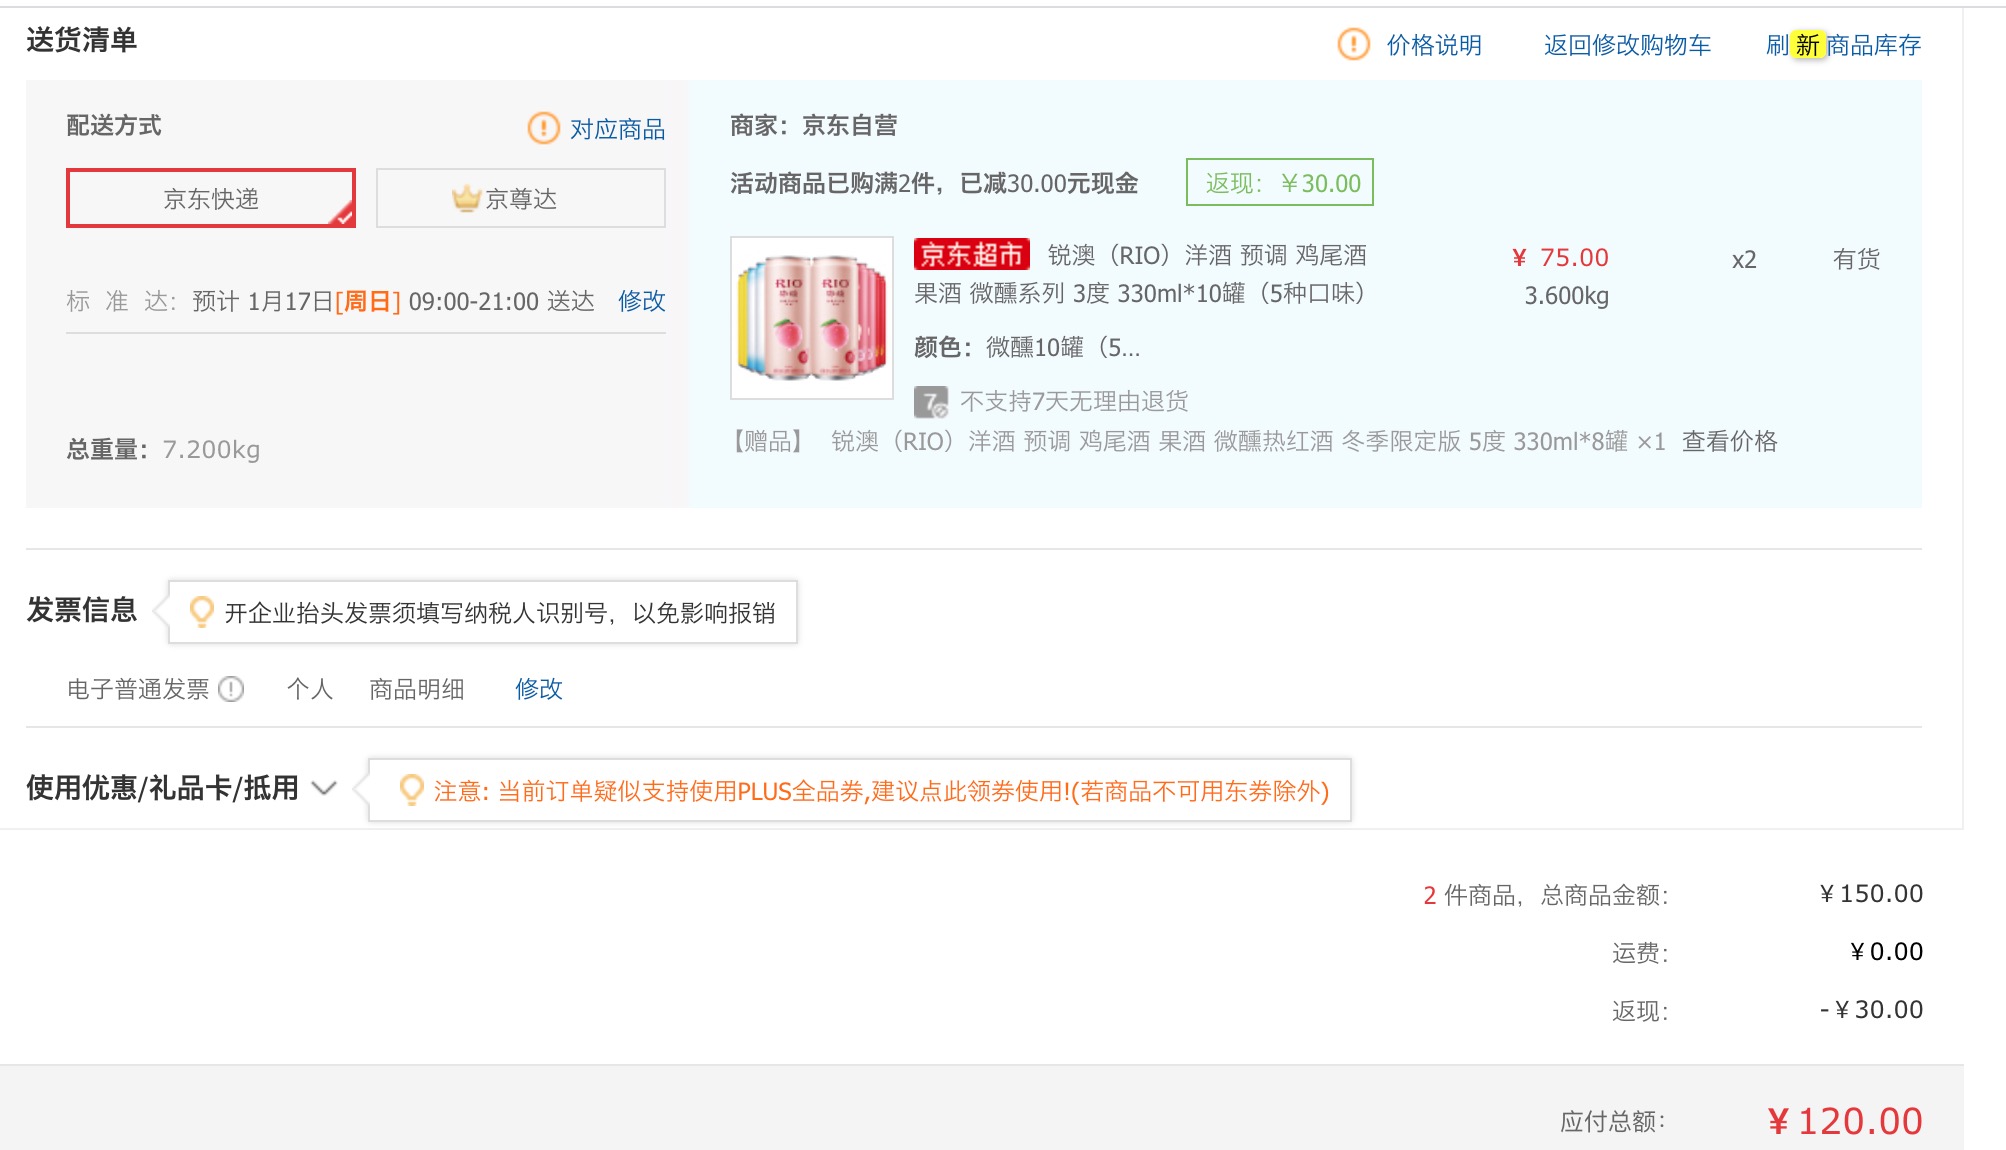Click the 价格说明 exclamation icon

click(x=1353, y=44)
